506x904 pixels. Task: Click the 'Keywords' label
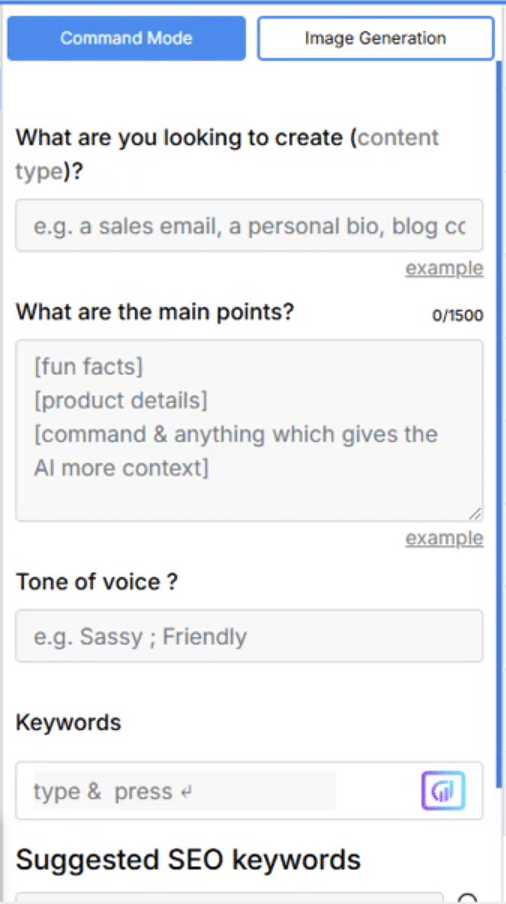click(x=68, y=722)
